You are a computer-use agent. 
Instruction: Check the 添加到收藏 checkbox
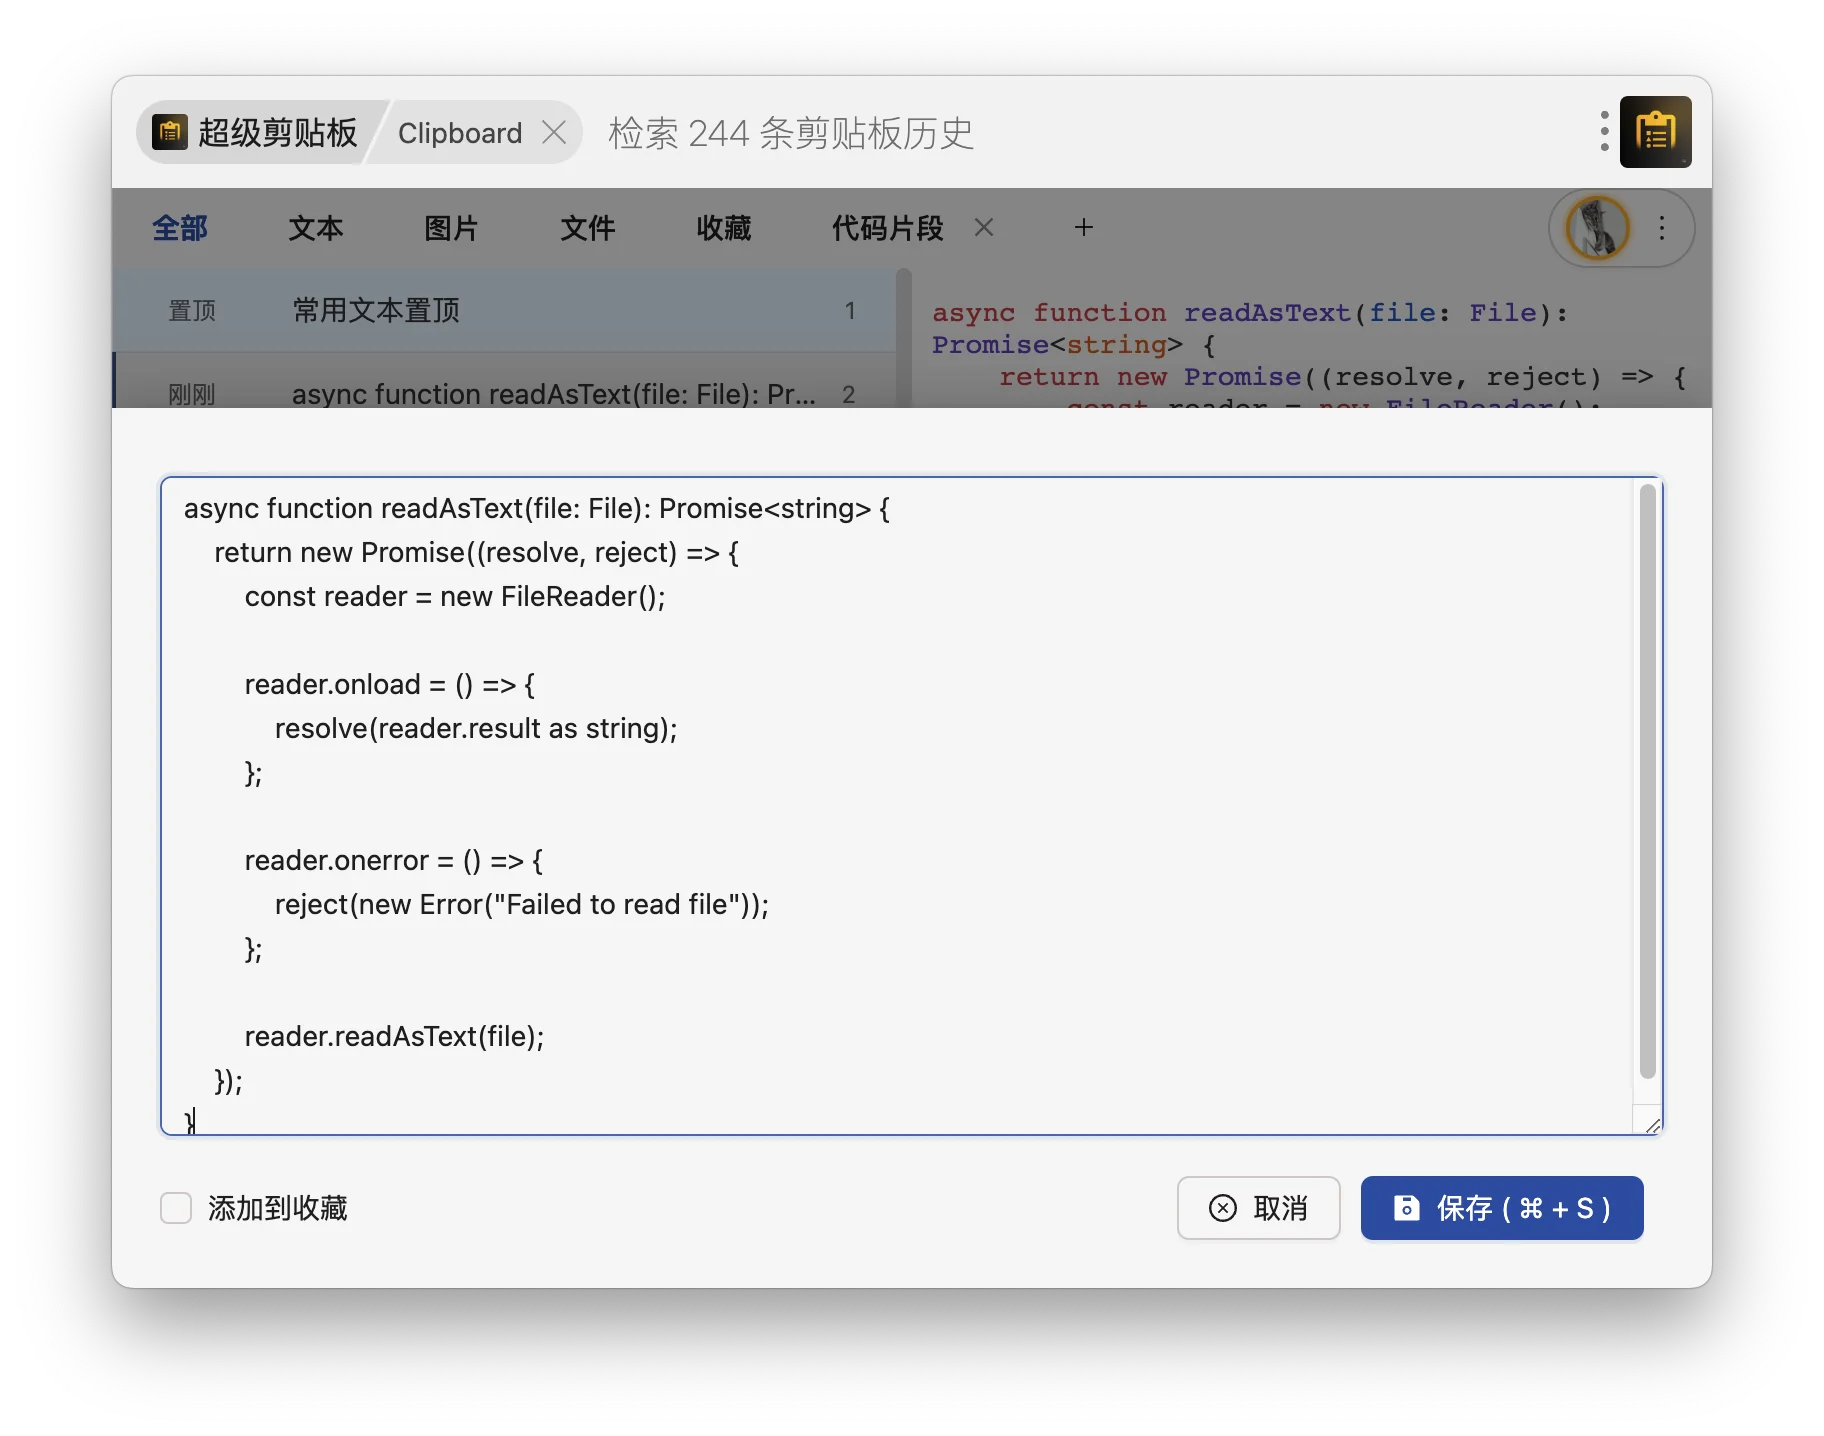point(176,1208)
